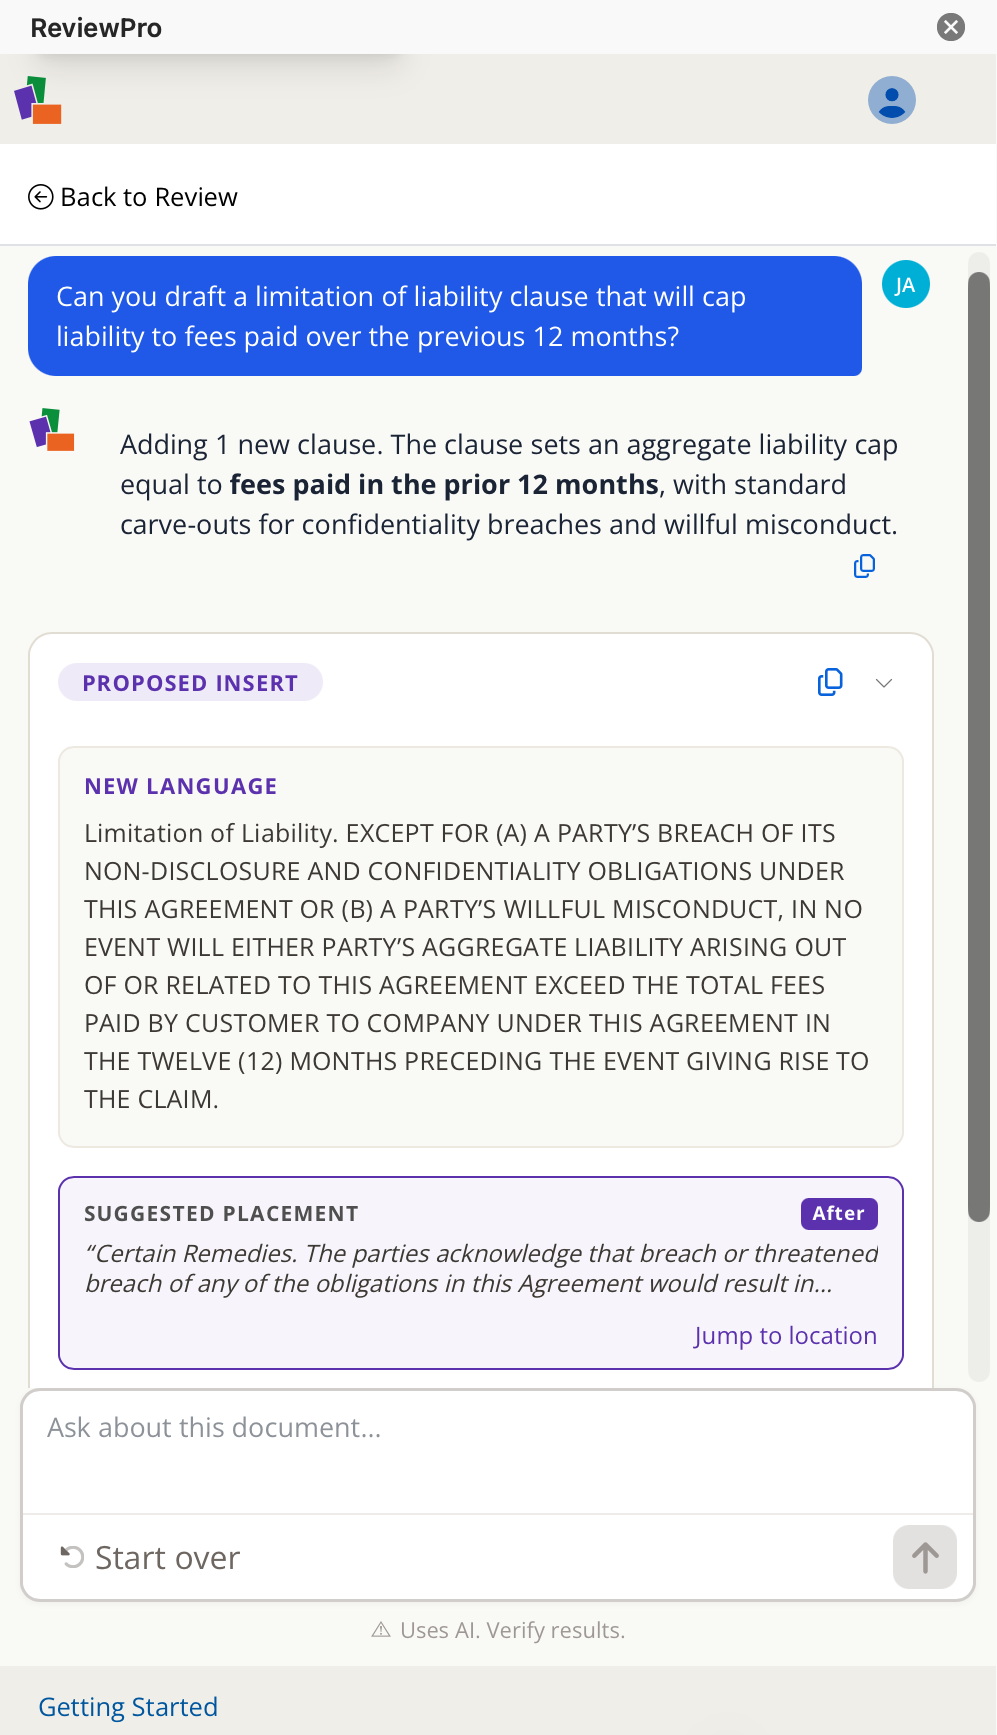
Task: Click the send arrow button
Action: (925, 1557)
